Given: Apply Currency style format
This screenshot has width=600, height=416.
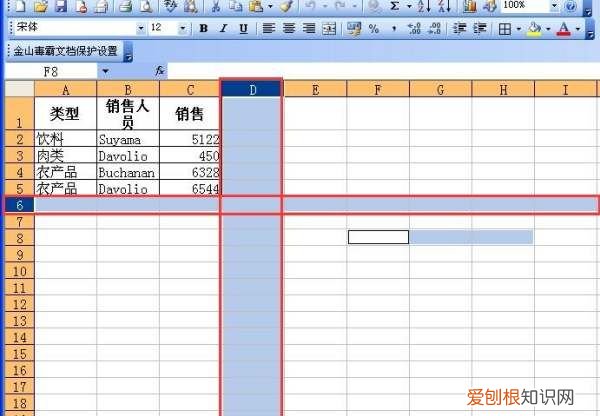Looking at the screenshot, I should (x=354, y=28).
